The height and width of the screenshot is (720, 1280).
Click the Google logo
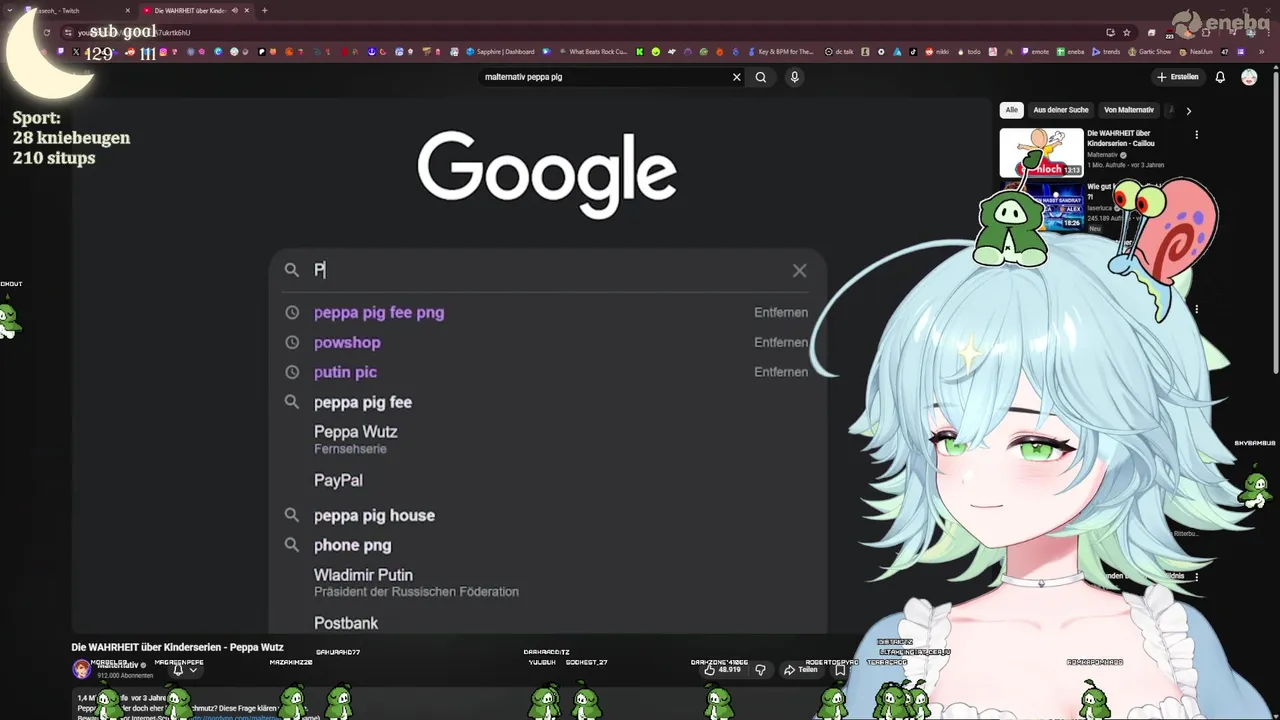(547, 176)
